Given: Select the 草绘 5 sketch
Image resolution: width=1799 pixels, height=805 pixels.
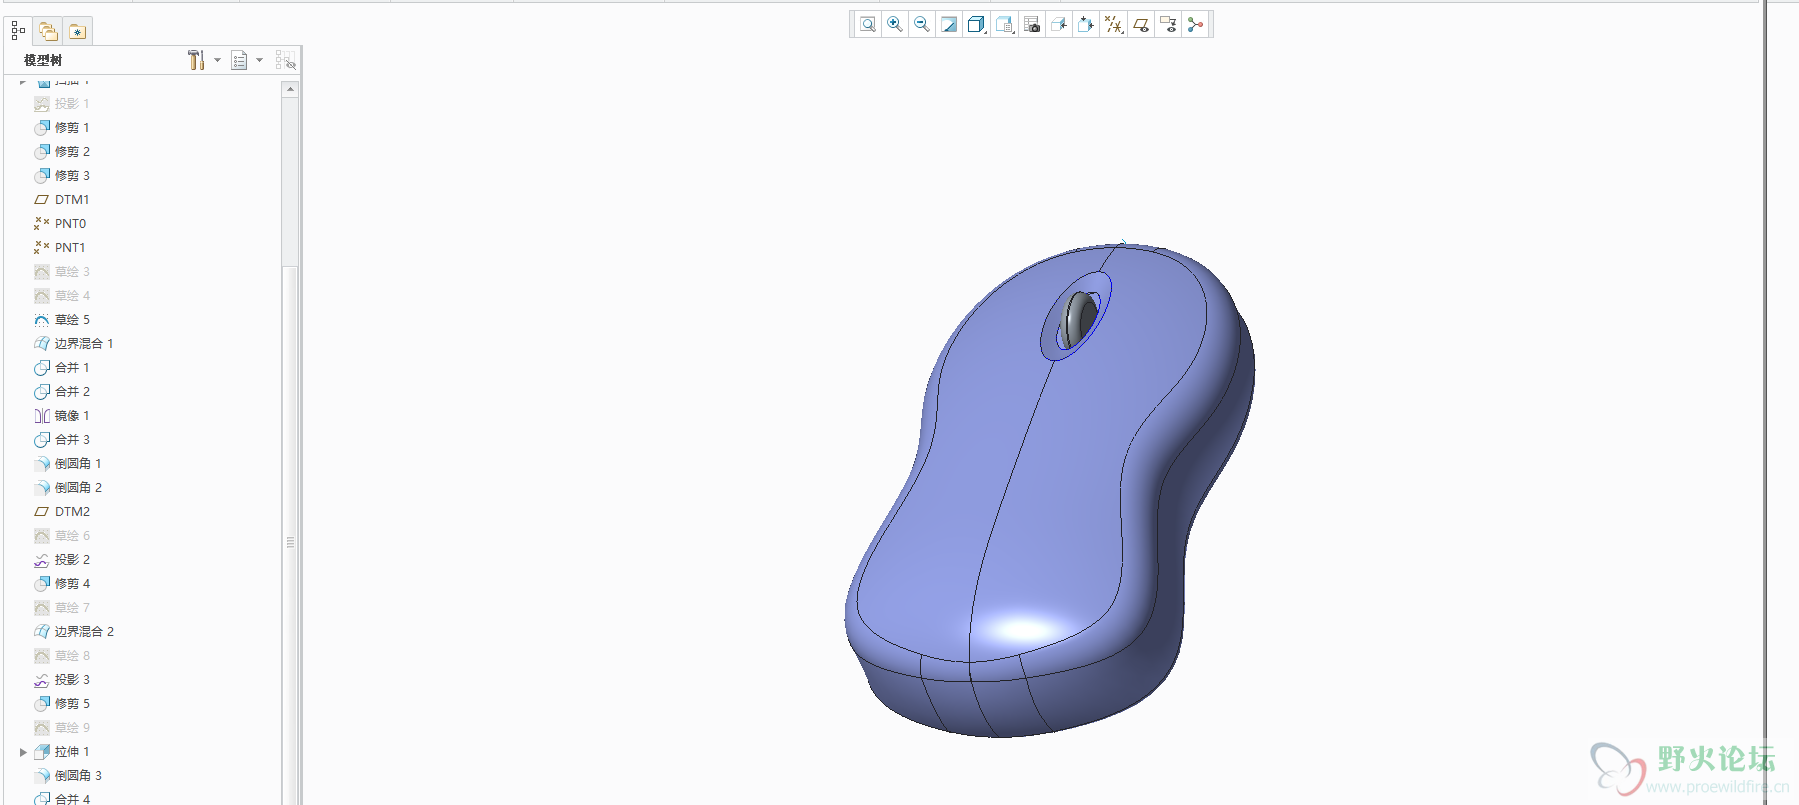Looking at the screenshot, I should point(61,320).
